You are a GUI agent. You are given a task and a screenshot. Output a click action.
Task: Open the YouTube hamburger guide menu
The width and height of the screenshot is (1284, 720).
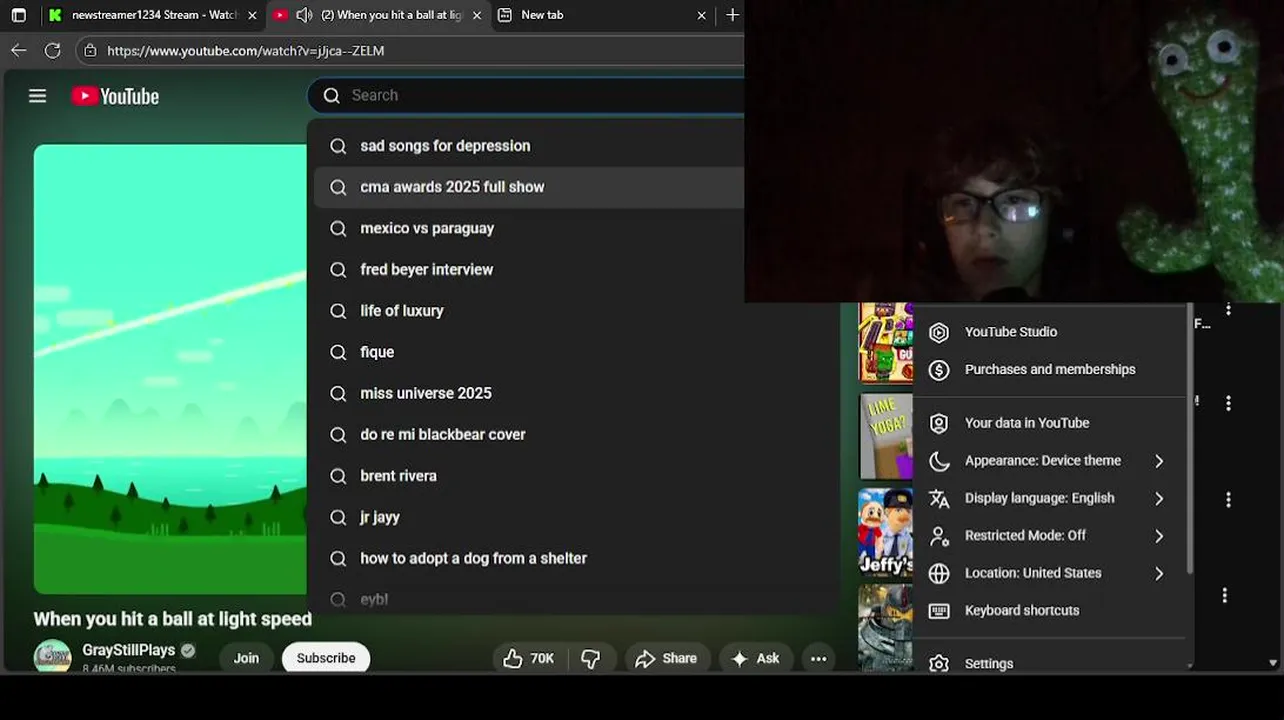tap(37, 96)
